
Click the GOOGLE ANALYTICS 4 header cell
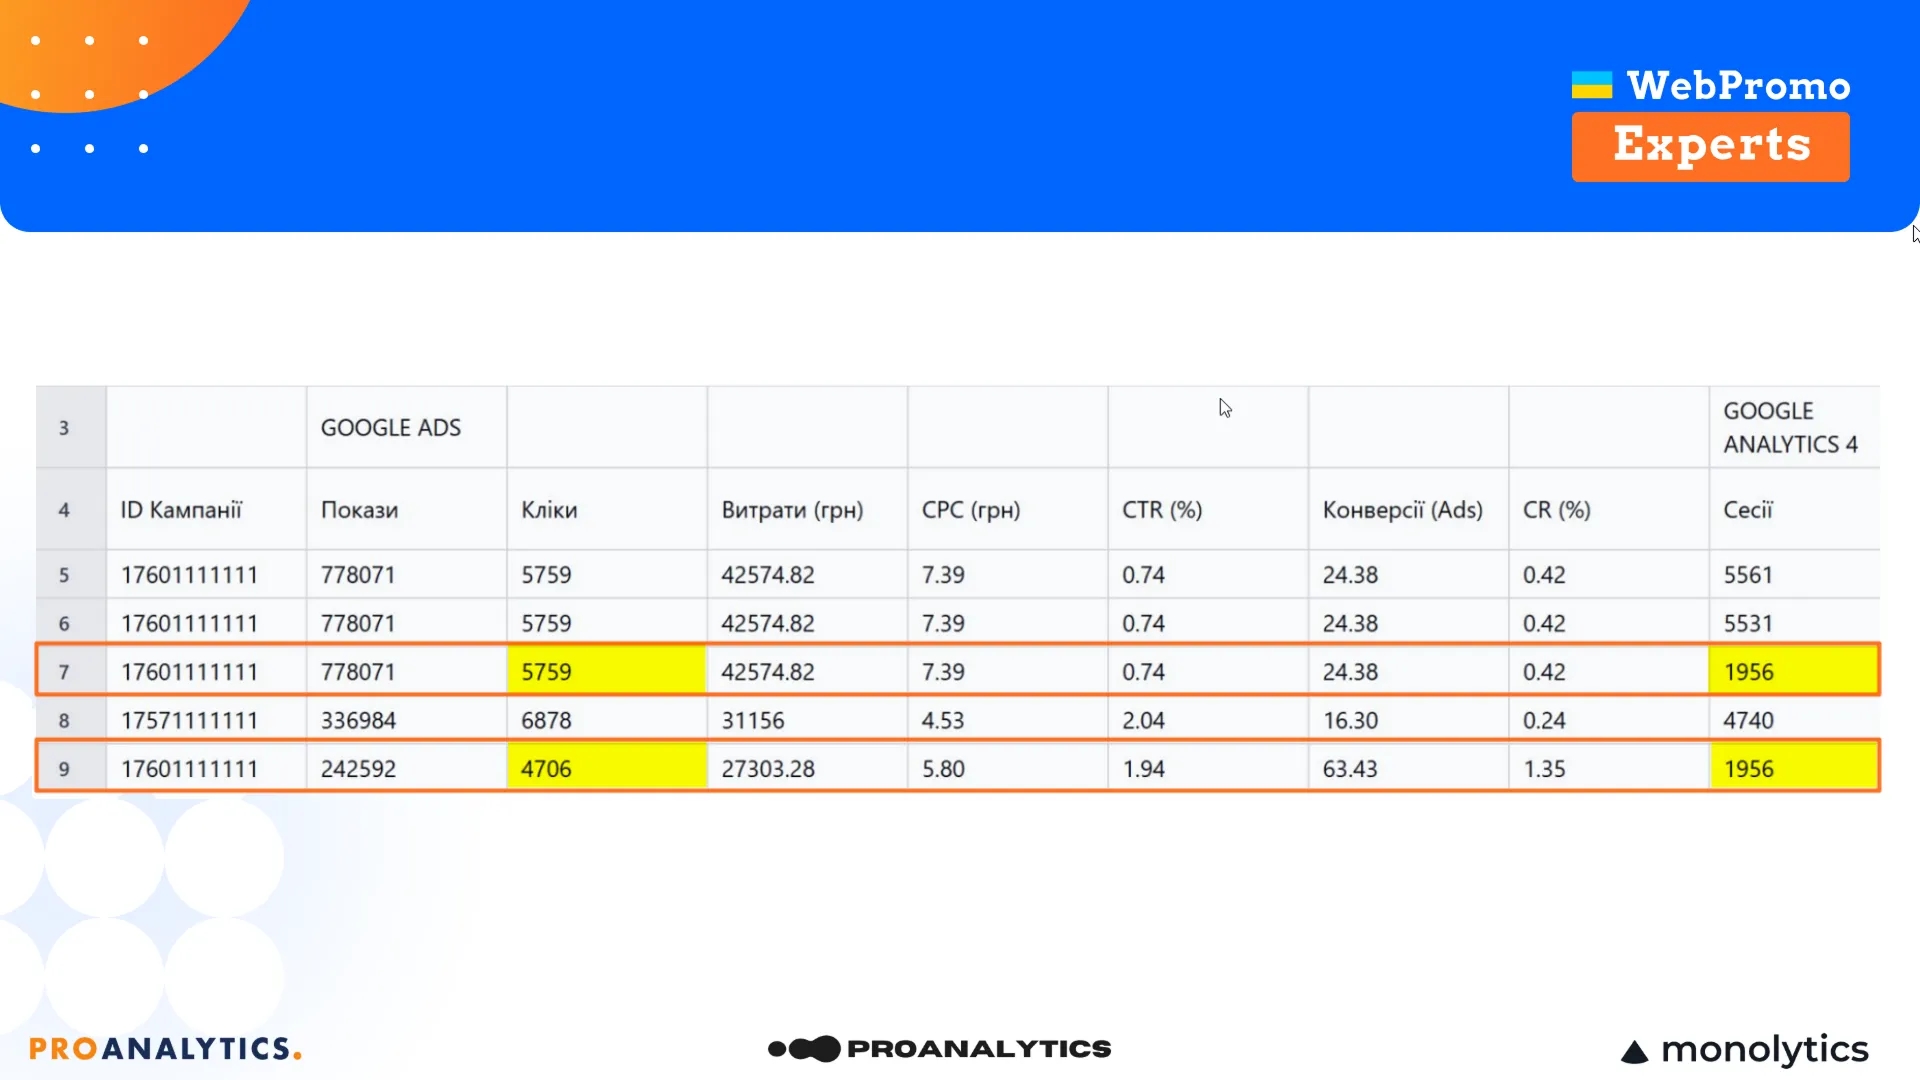1790,428
